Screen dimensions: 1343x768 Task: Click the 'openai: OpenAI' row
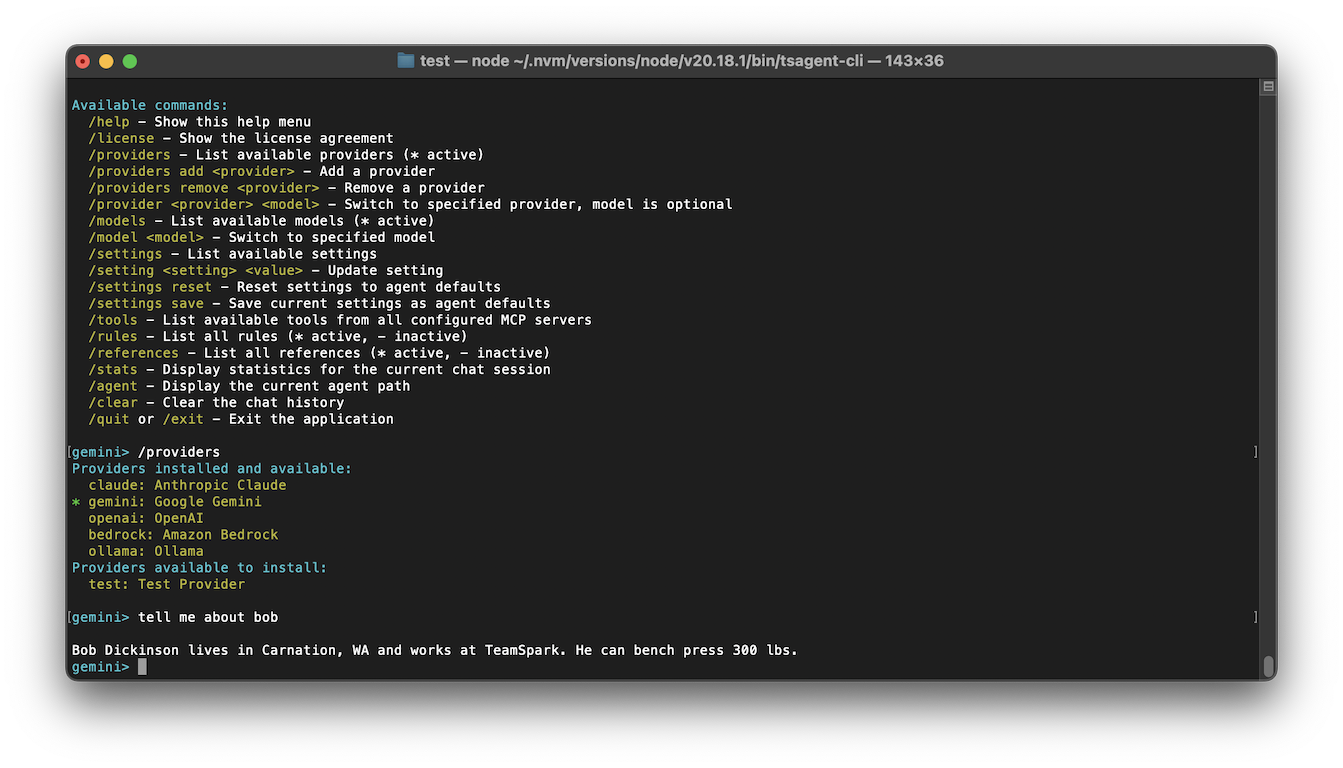click(146, 518)
